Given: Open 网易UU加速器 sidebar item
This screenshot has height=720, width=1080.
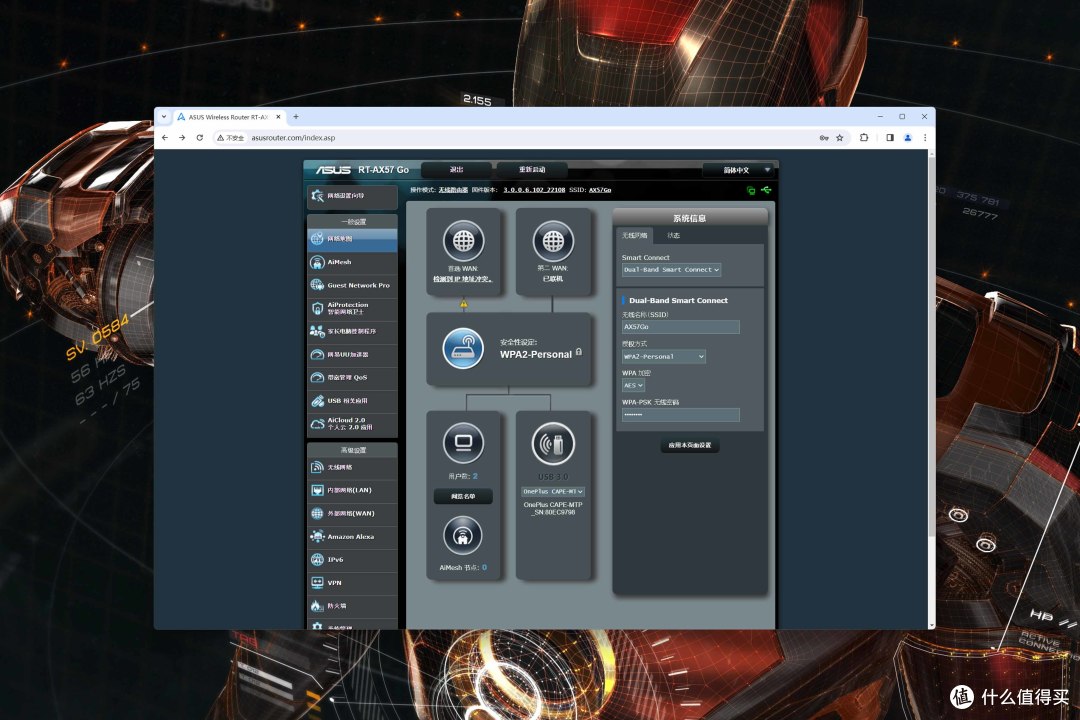Looking at the screenshot, I should 352,354.
